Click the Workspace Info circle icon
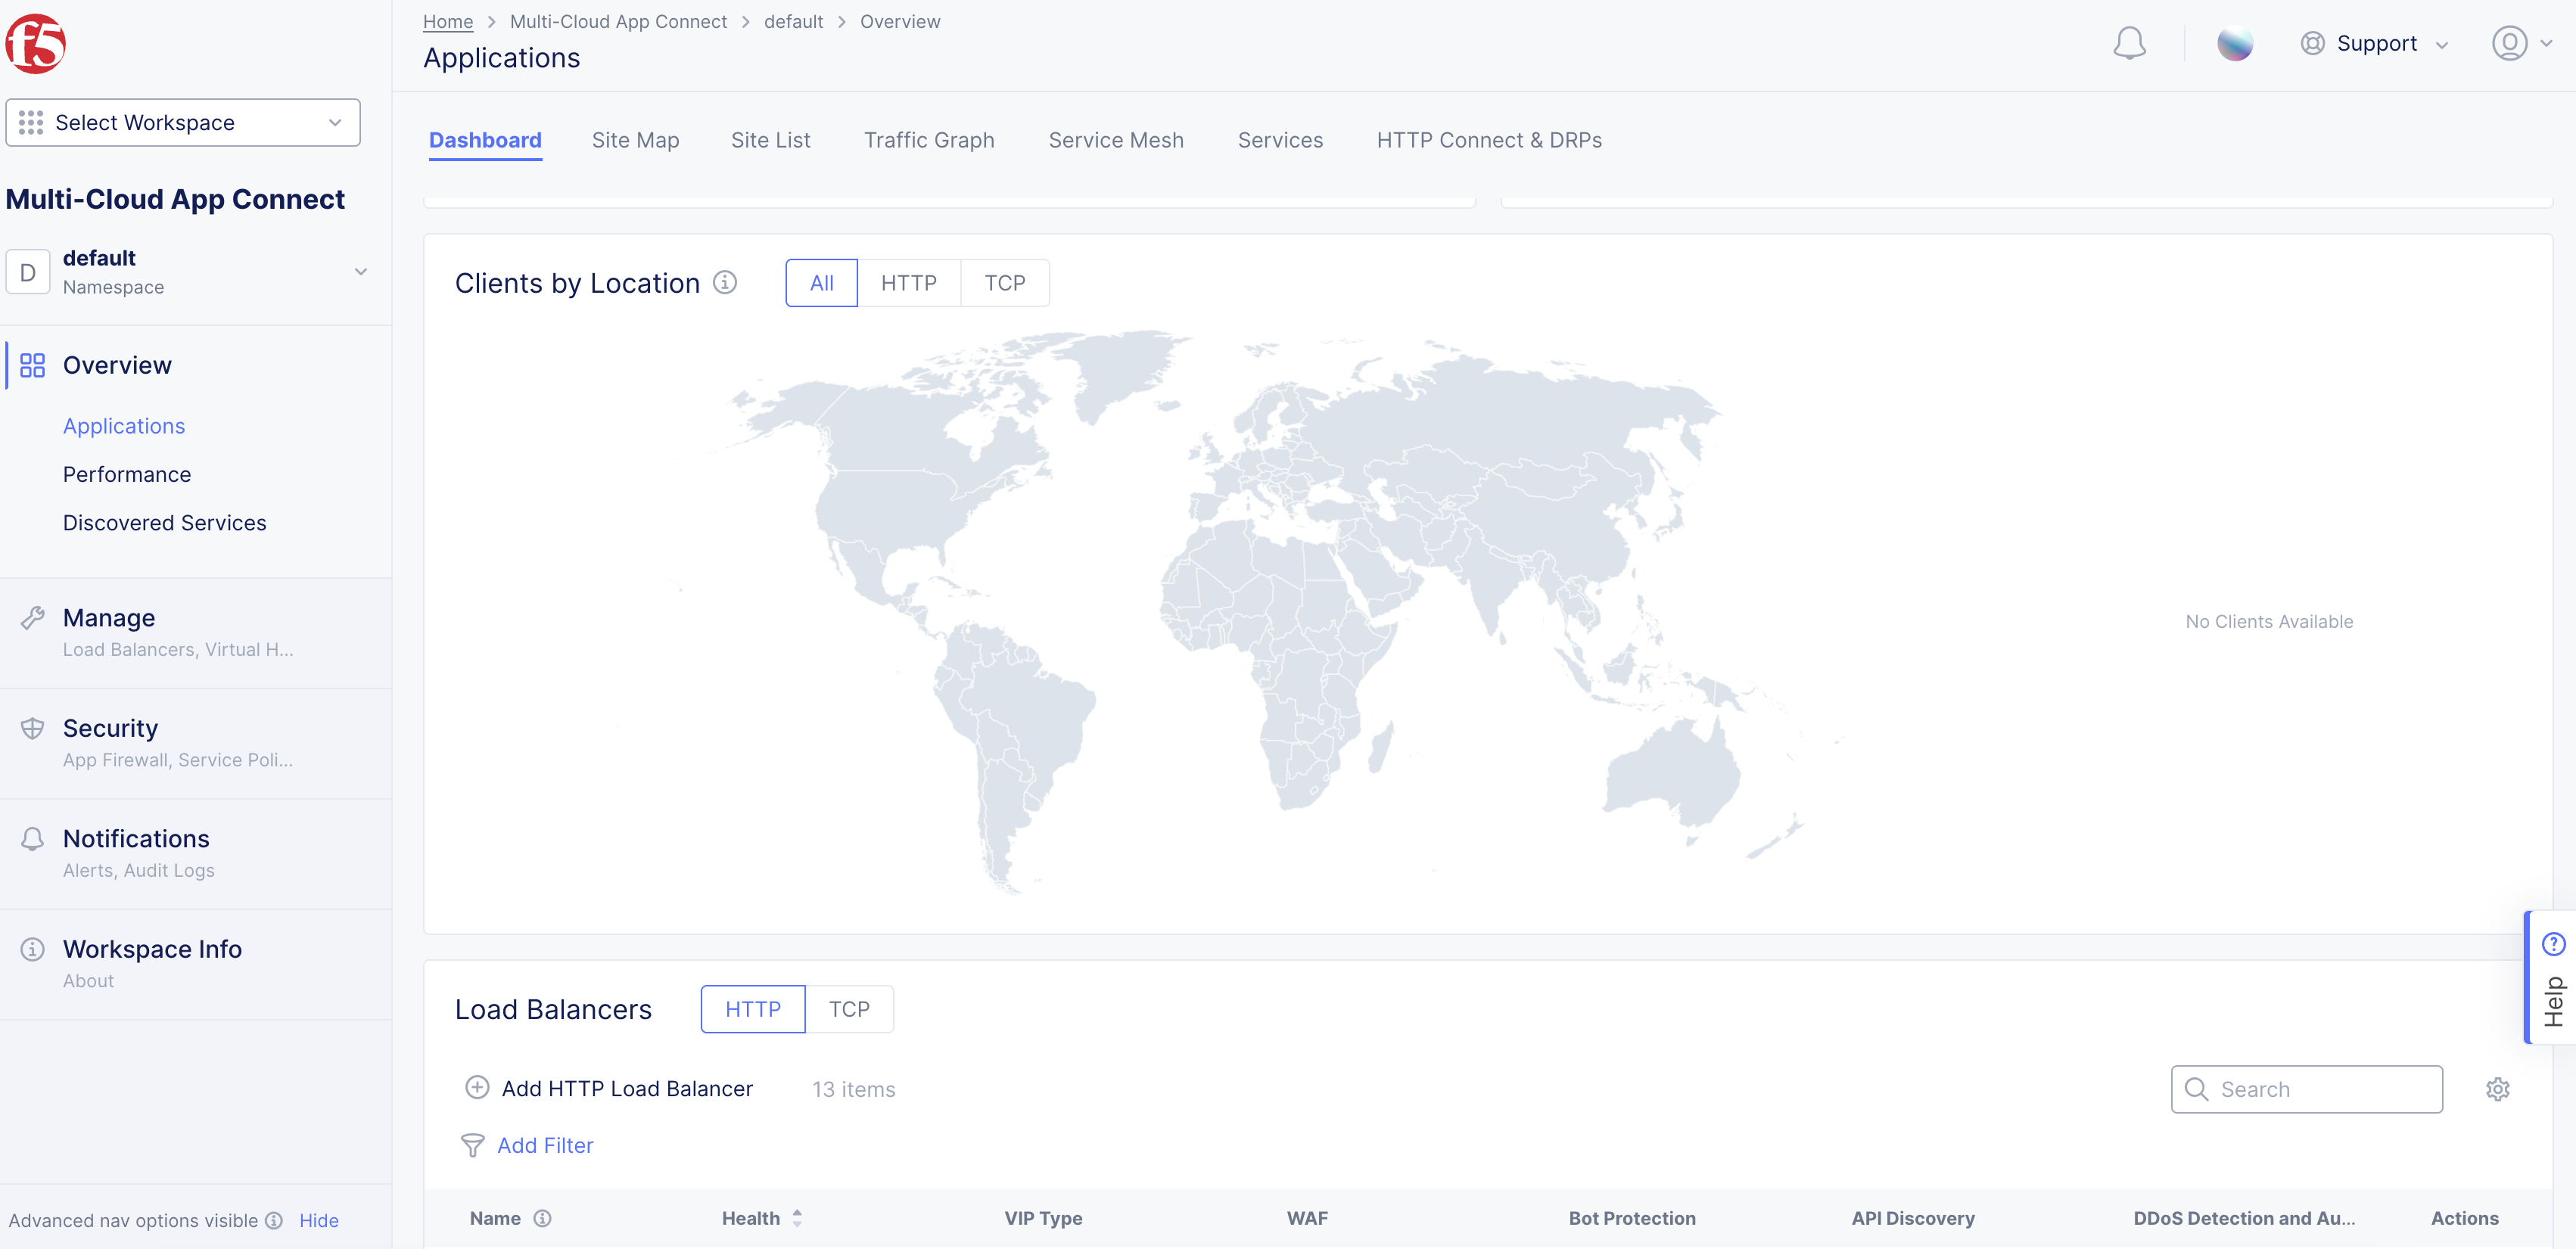This screenshot has width=2576, height=1249. coord(32,949)
